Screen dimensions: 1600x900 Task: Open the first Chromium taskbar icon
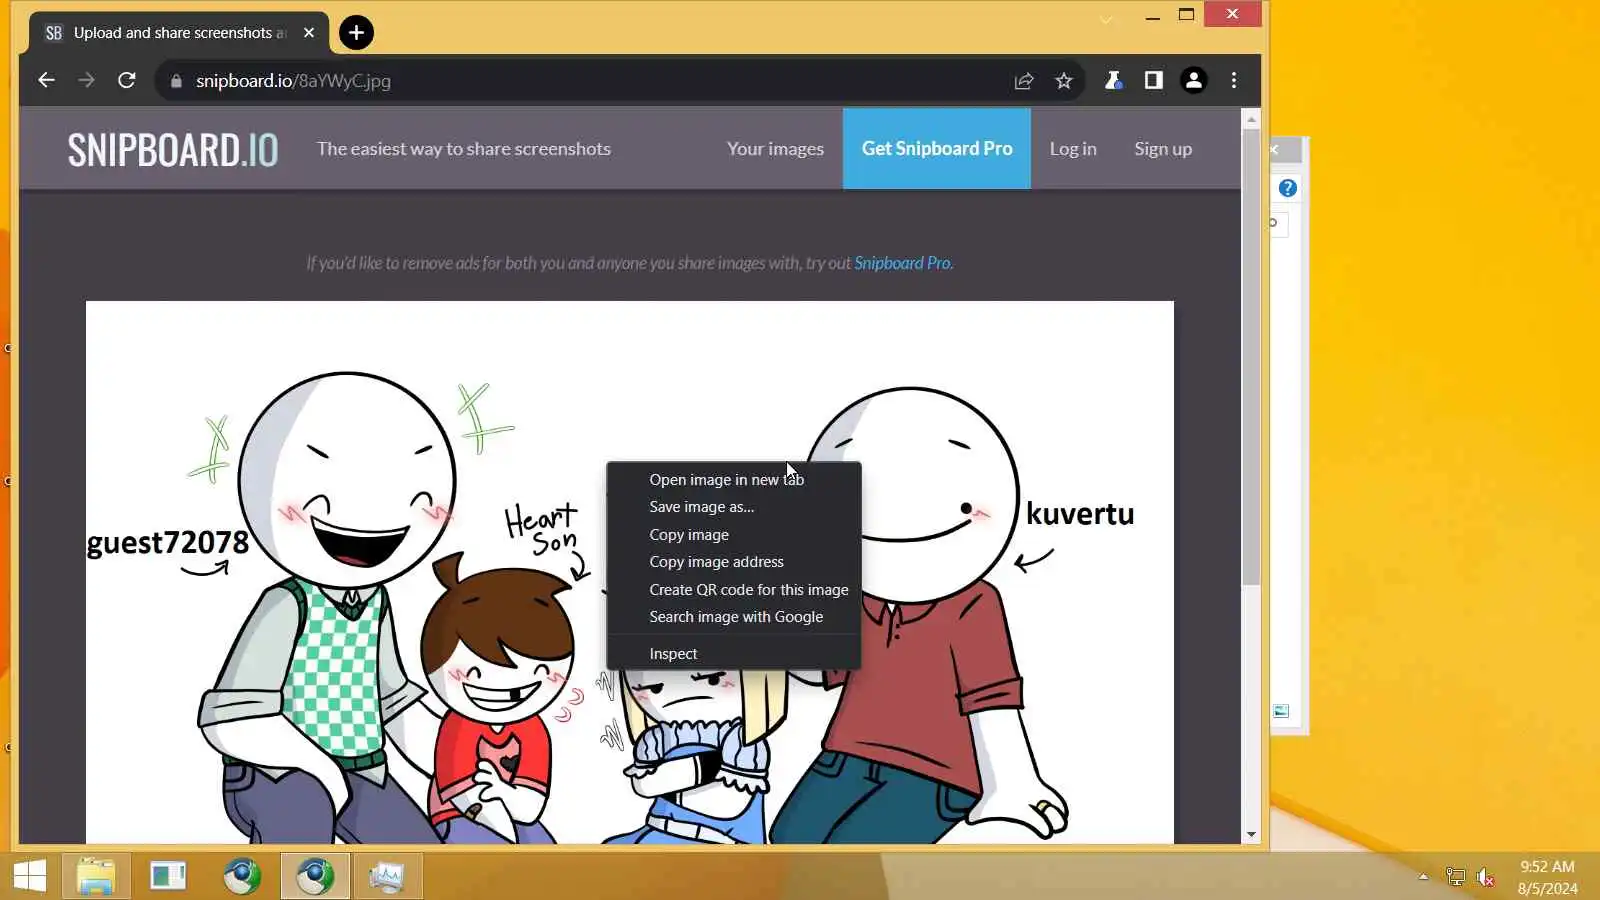pos(242,877)
